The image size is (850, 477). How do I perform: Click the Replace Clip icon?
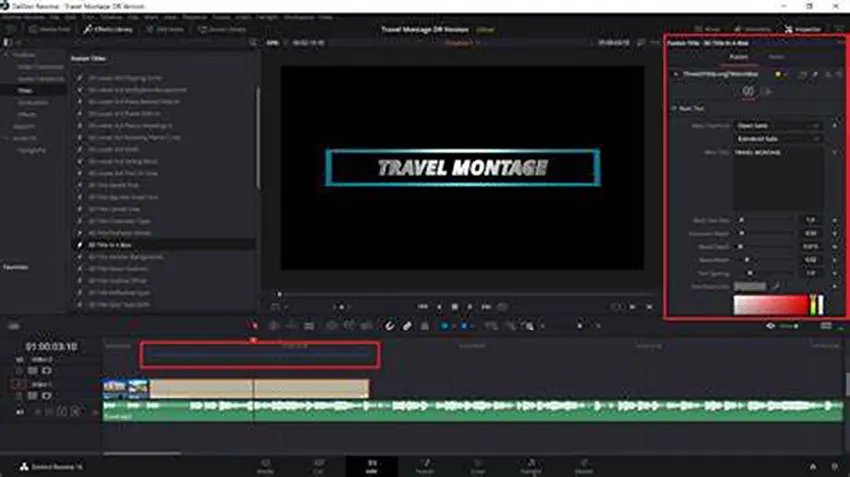point(366,326)
